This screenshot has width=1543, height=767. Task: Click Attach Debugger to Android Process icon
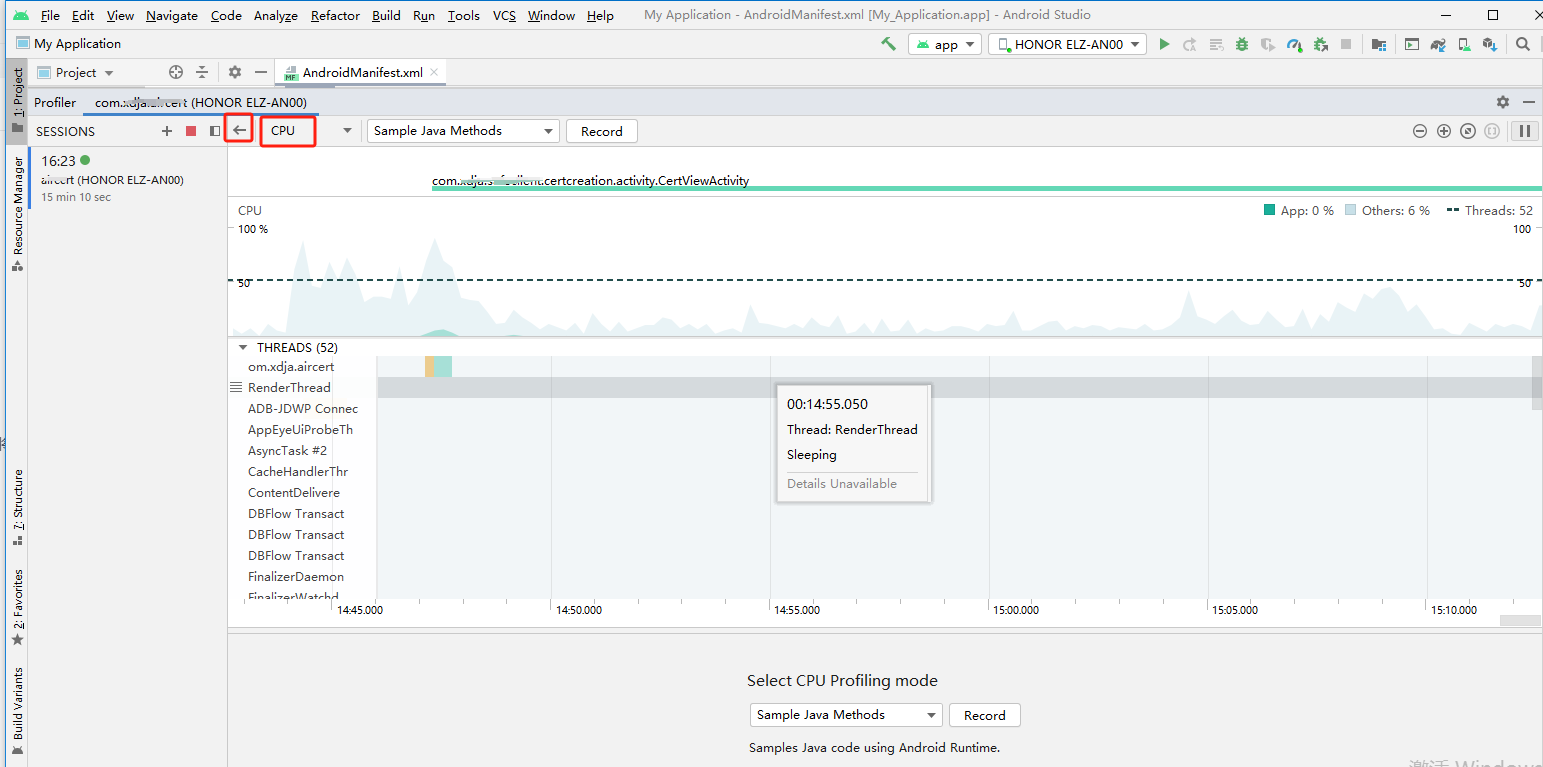(1320, 44)
